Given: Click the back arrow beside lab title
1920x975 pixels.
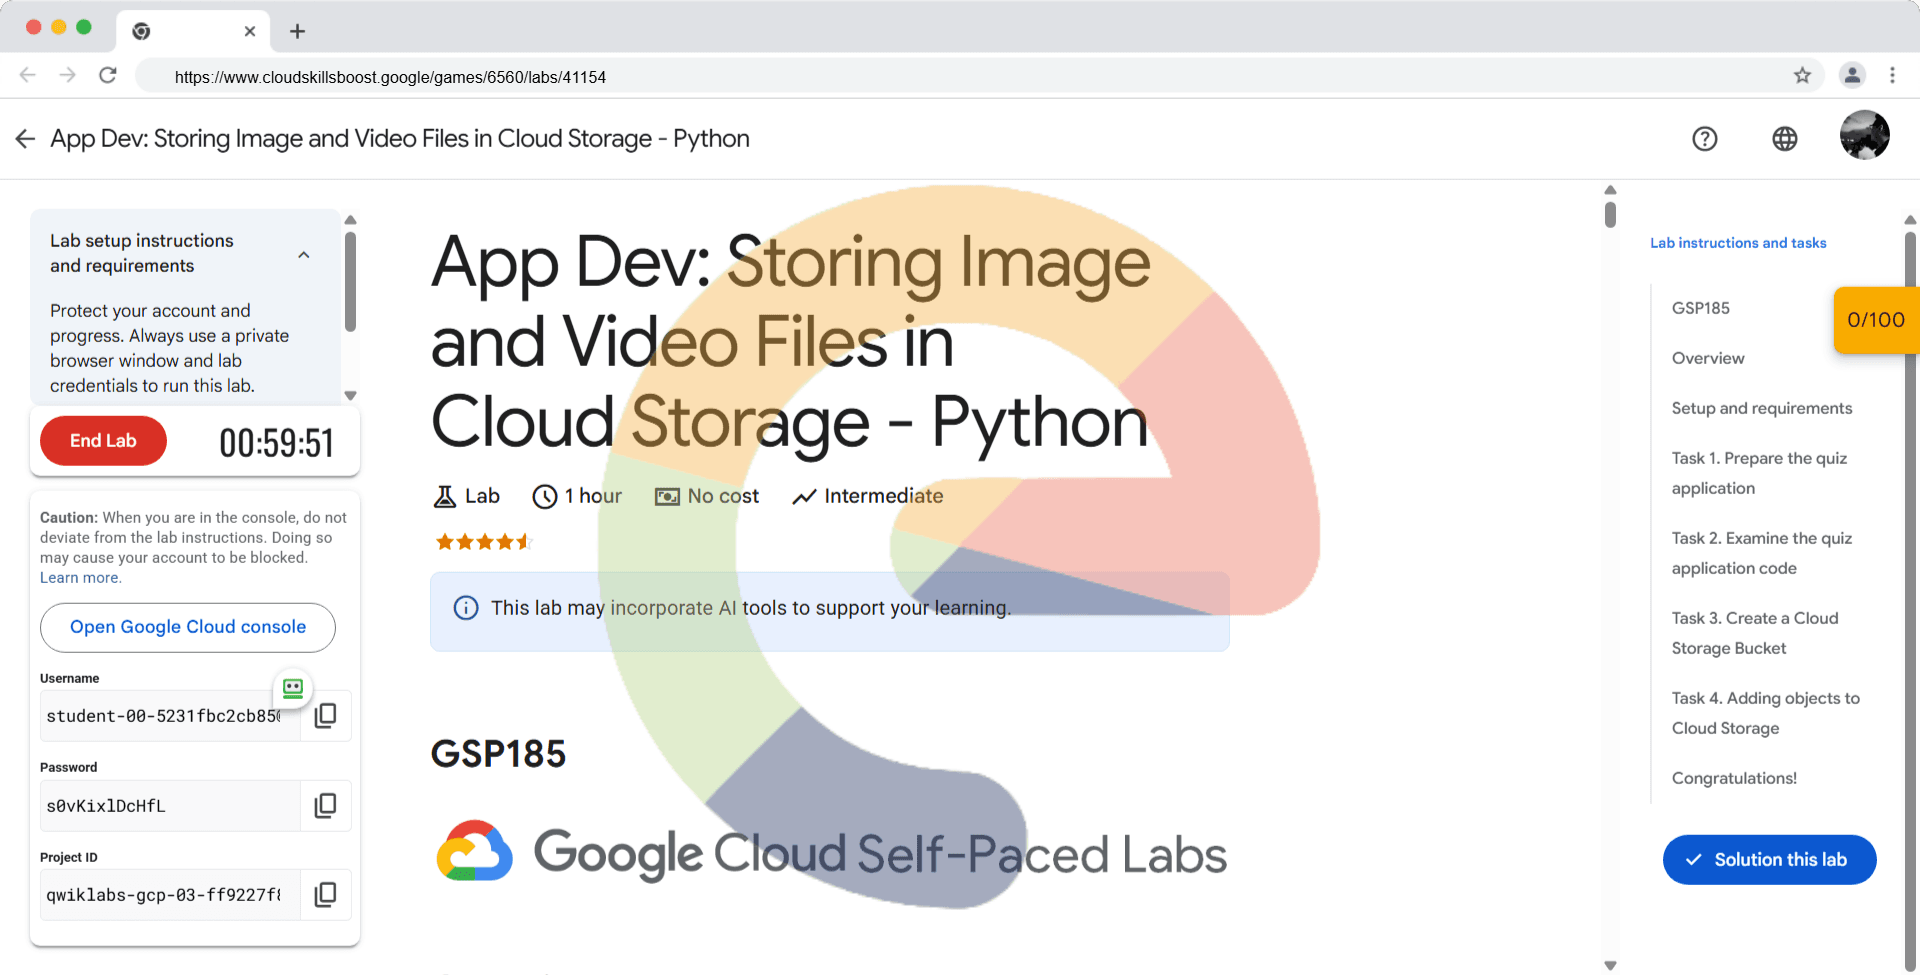Looking at the screenshot, I should tap(25, 139).
